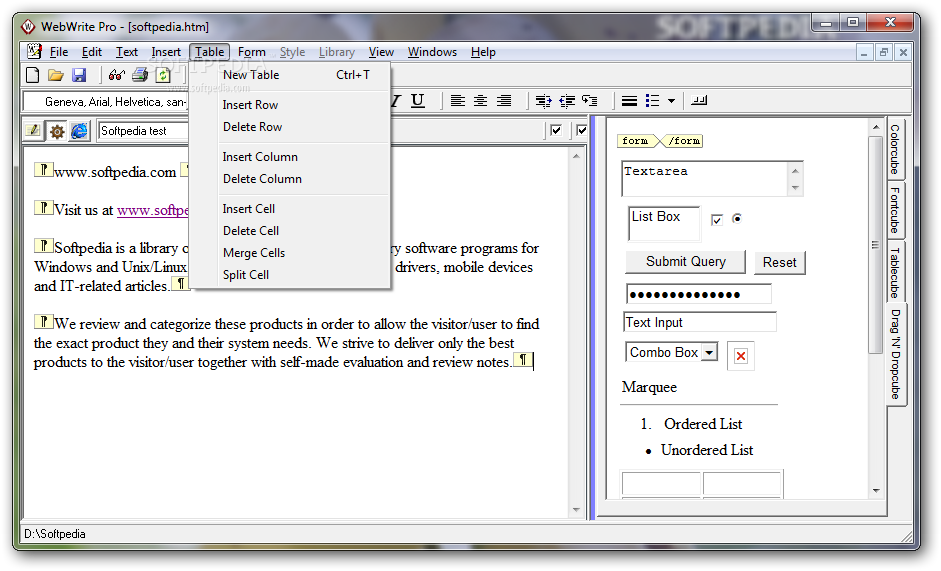Open the Form menu

click(251, 52)
